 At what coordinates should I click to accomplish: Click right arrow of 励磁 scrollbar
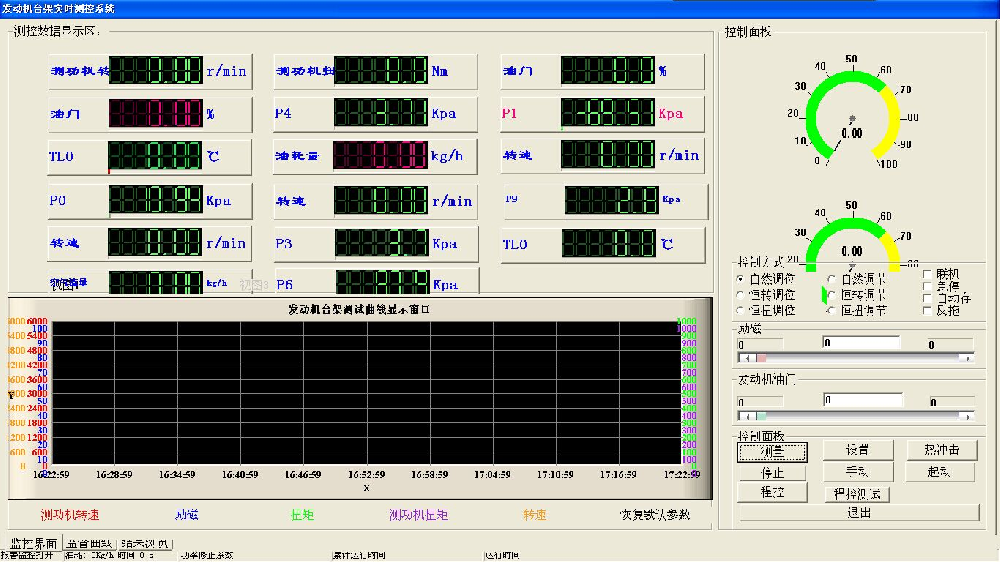click(967, 359)
